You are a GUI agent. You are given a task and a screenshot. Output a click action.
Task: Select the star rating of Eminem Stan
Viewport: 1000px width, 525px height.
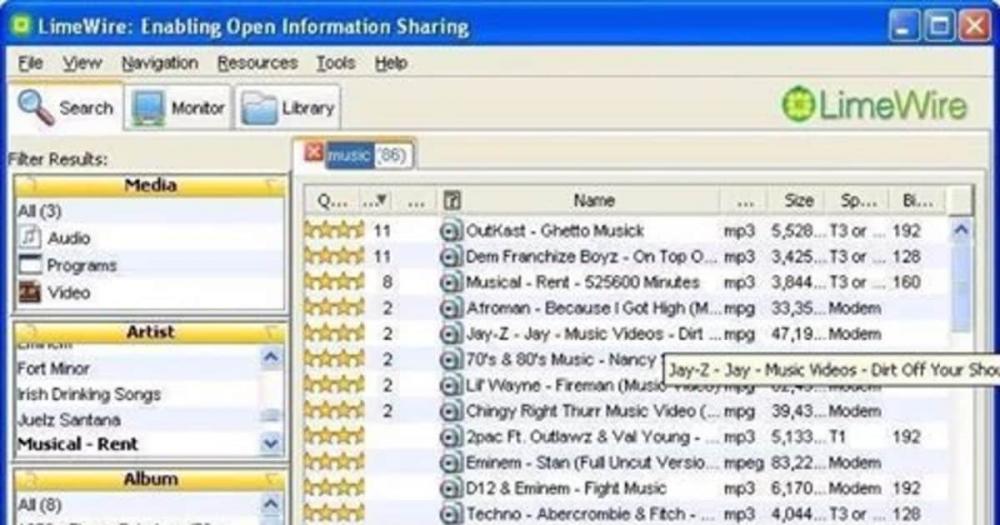tap(334, 463)
